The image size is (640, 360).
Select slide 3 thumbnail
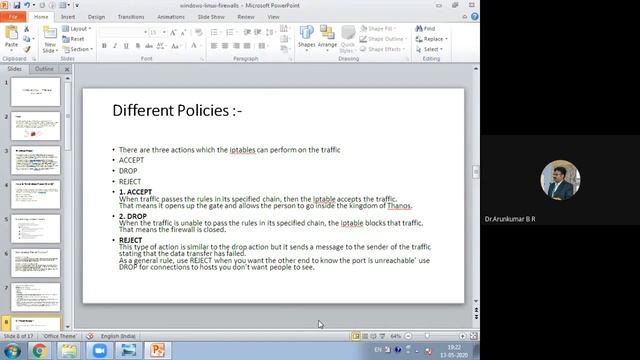[36, 160]
